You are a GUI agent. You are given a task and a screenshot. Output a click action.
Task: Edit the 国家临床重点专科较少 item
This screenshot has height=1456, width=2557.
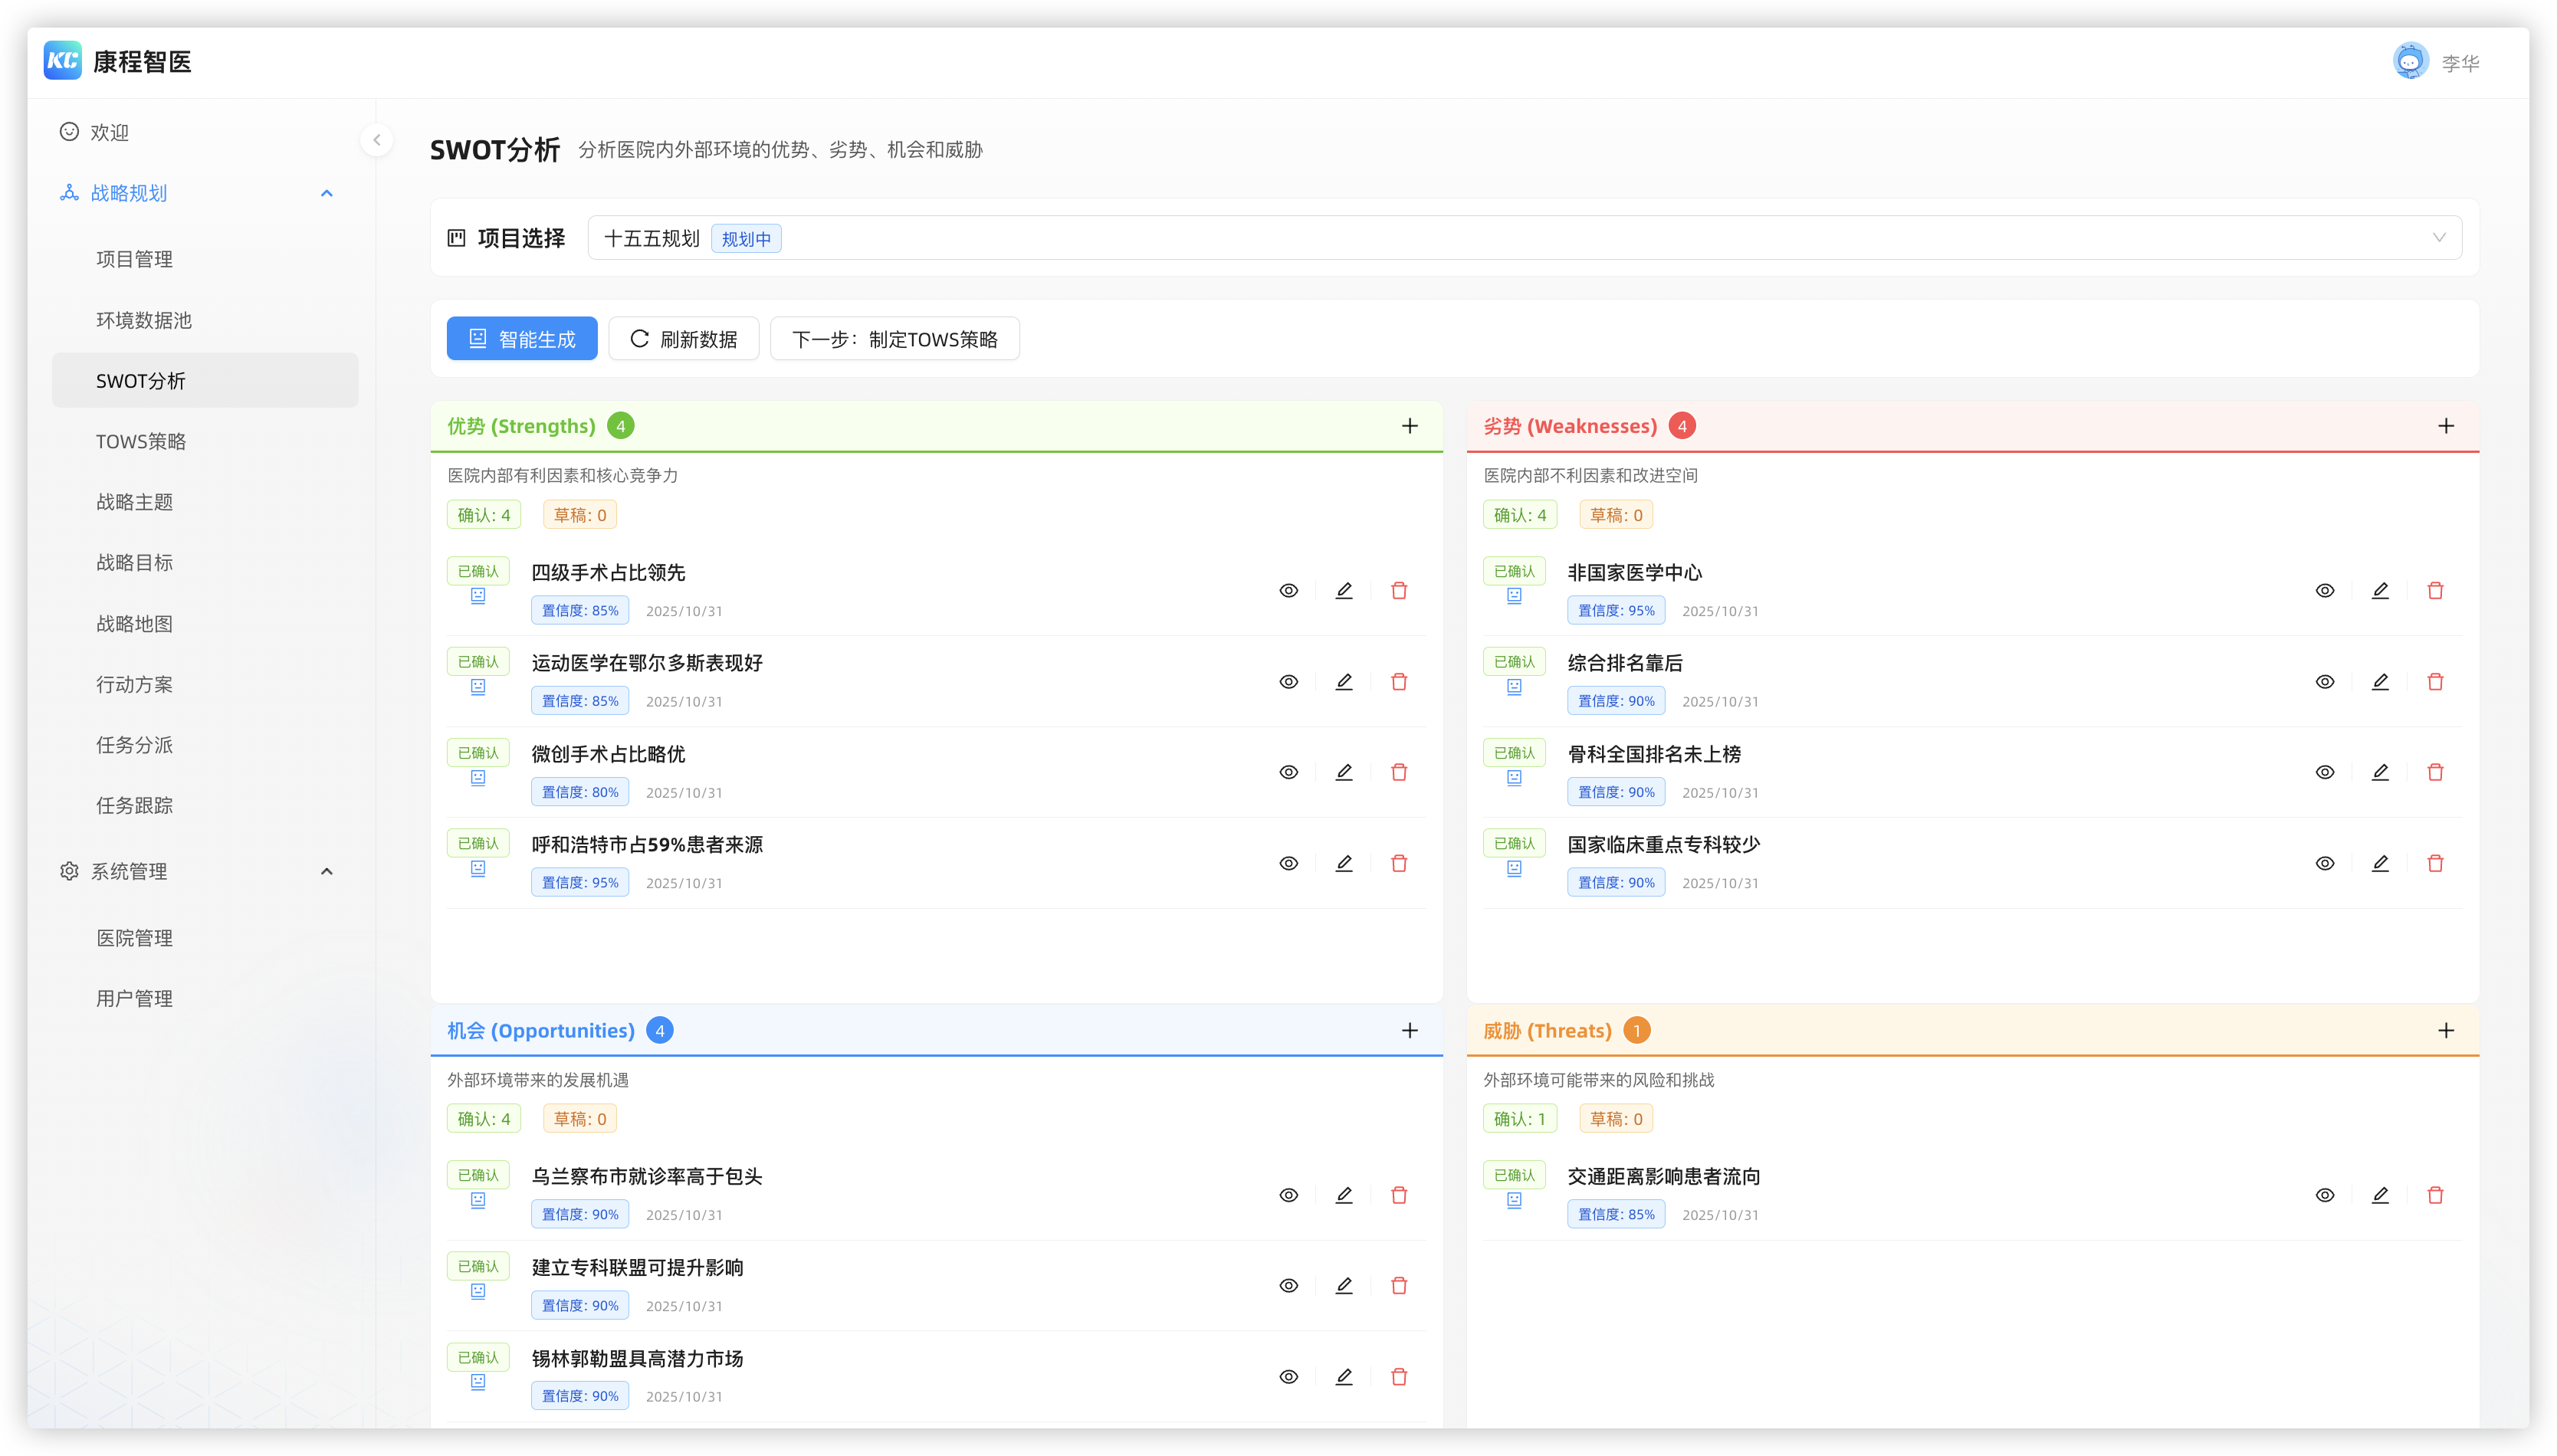click(2380, 863)
